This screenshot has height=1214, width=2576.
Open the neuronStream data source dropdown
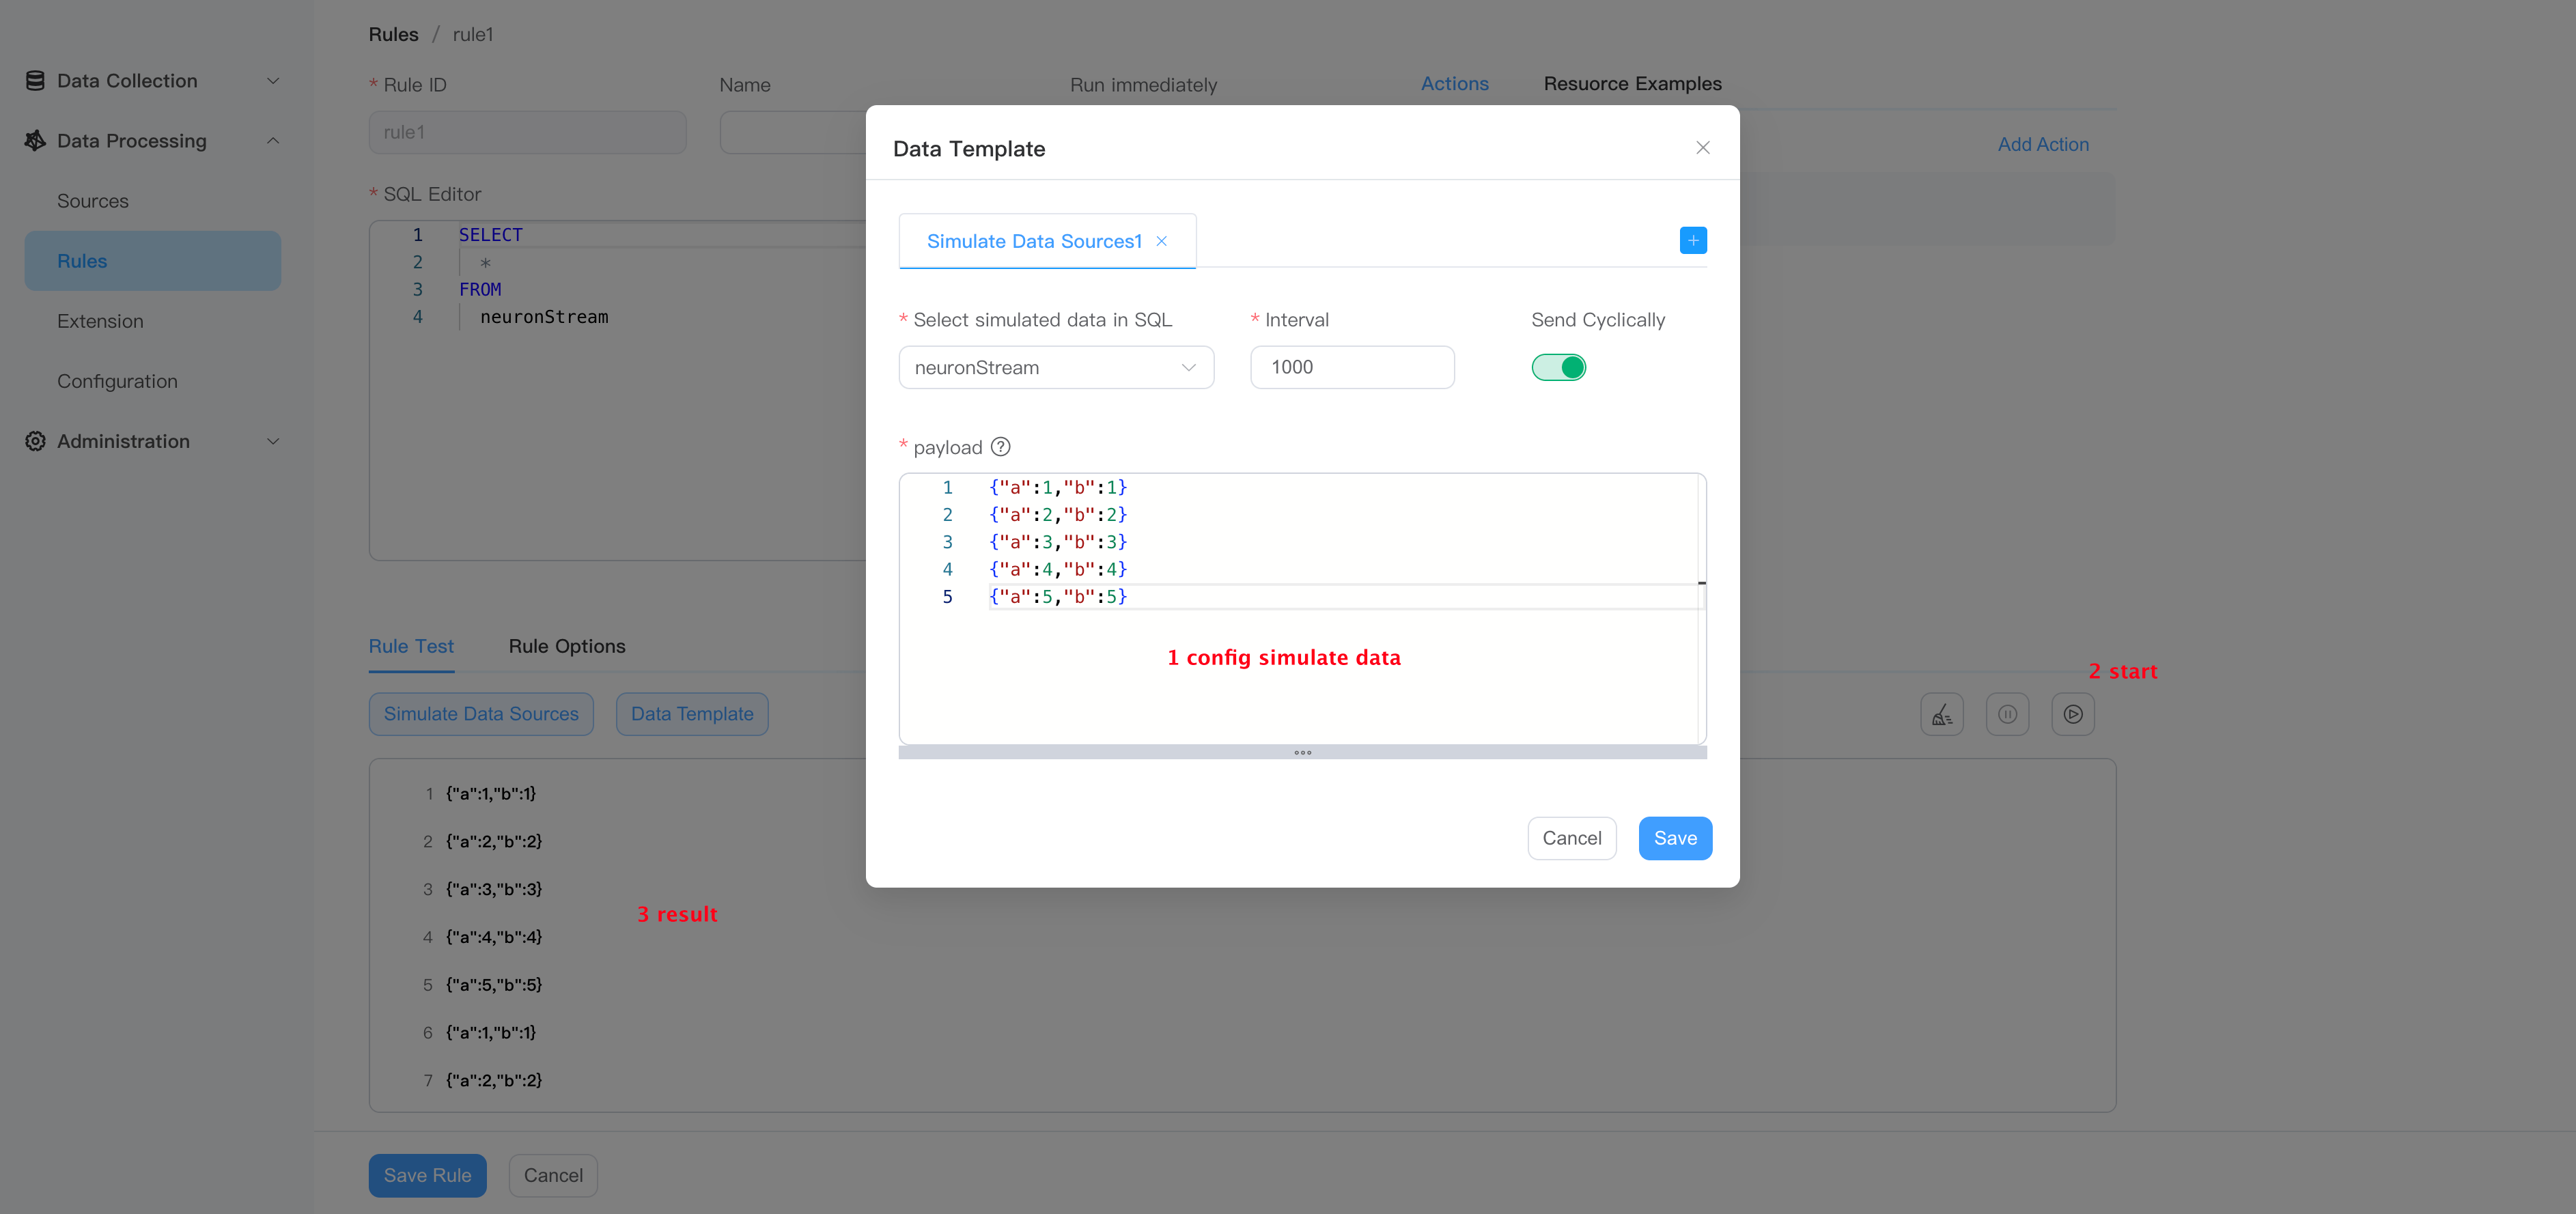pos(1055,367)
